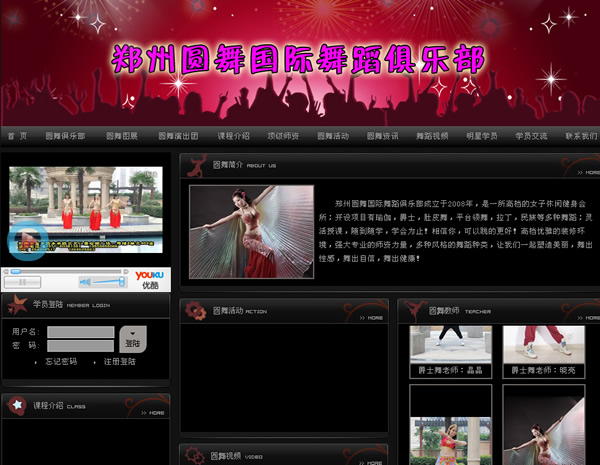Open 圆舞演出团 in the nav bar

[x=178, y=136]
